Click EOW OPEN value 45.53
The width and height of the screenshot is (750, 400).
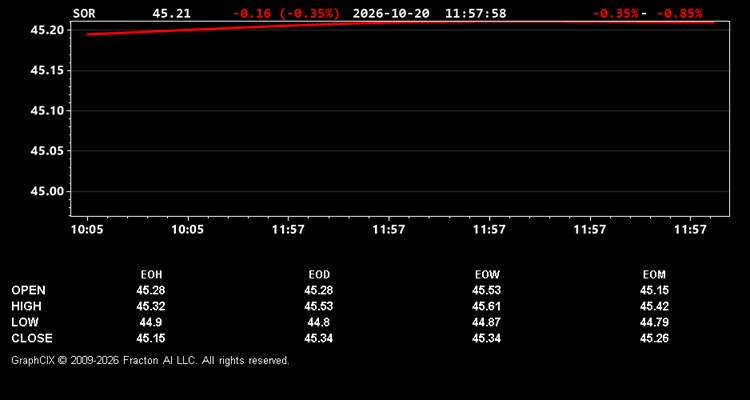point(486,290)
